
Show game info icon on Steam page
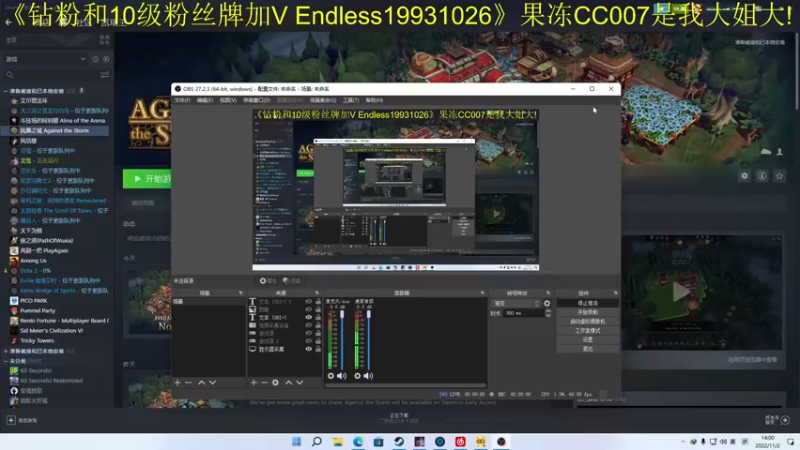click(762, 176)
